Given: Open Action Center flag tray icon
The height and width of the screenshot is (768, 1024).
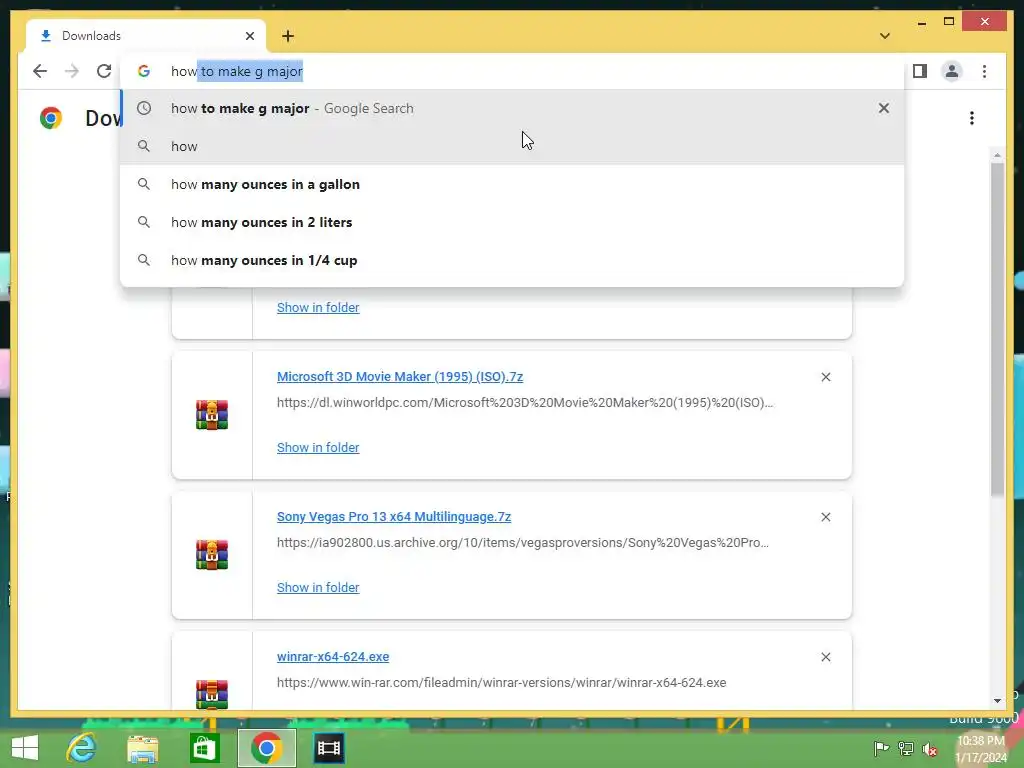Looking at the screenshot, I should pyautogui.click(x=880, y=748).
